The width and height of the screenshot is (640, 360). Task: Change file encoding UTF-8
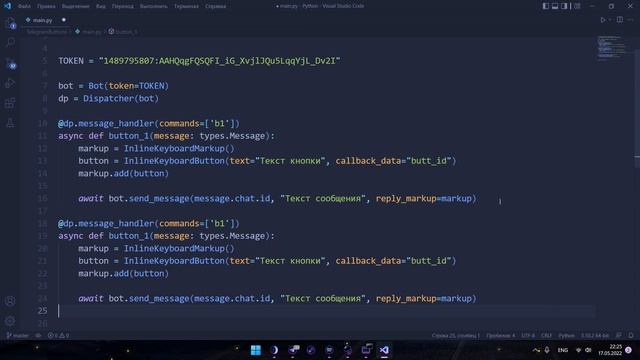point(528,336)
